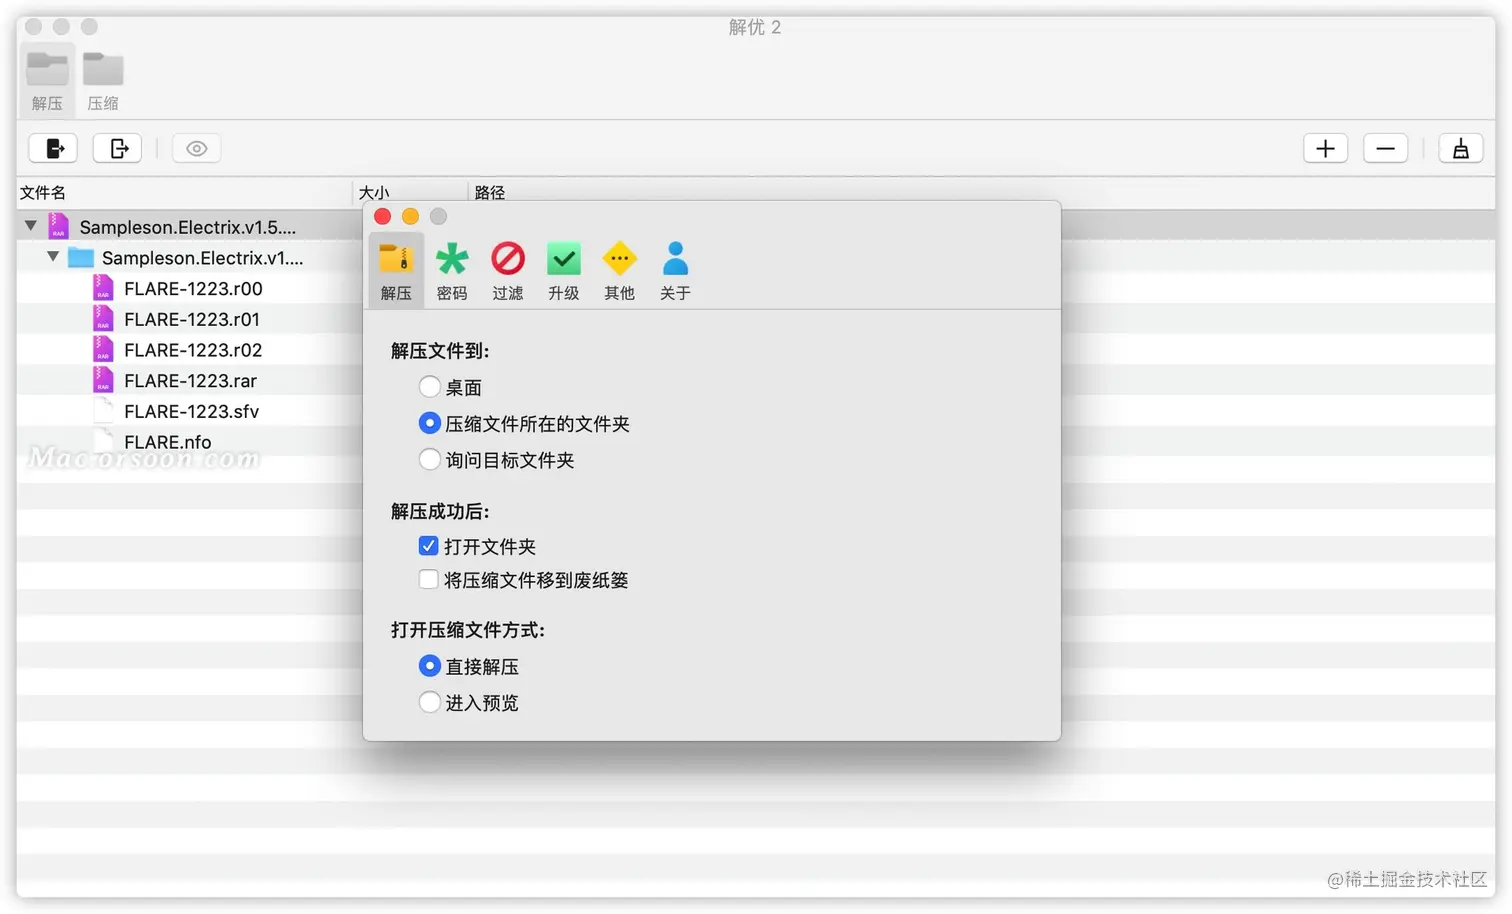The width and height of the screenshot is (1512, 914).
Task: Click the blue Sampleson.Electrix folder icon
Action: [81, 257]
